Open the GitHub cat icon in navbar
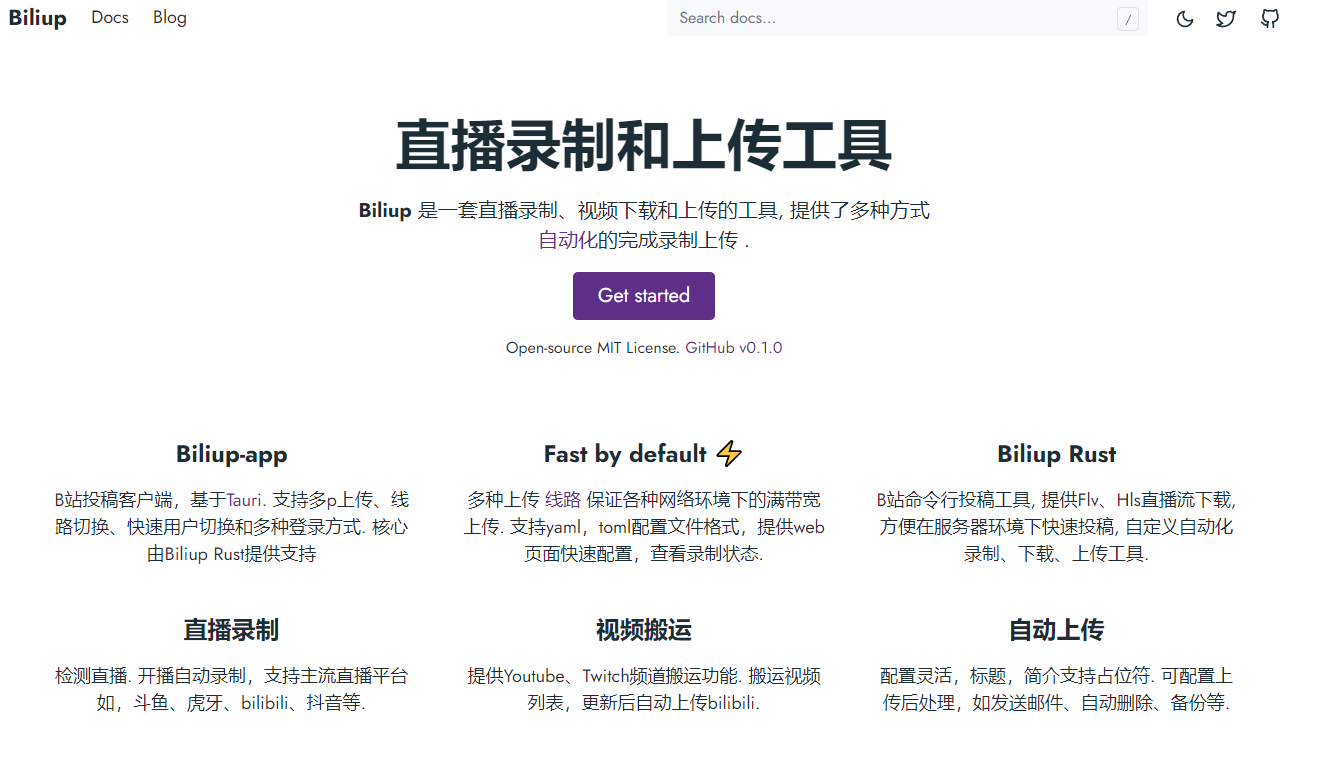Image resolution: width=1322 pixels, height=773 pixels. point(1269,19)
